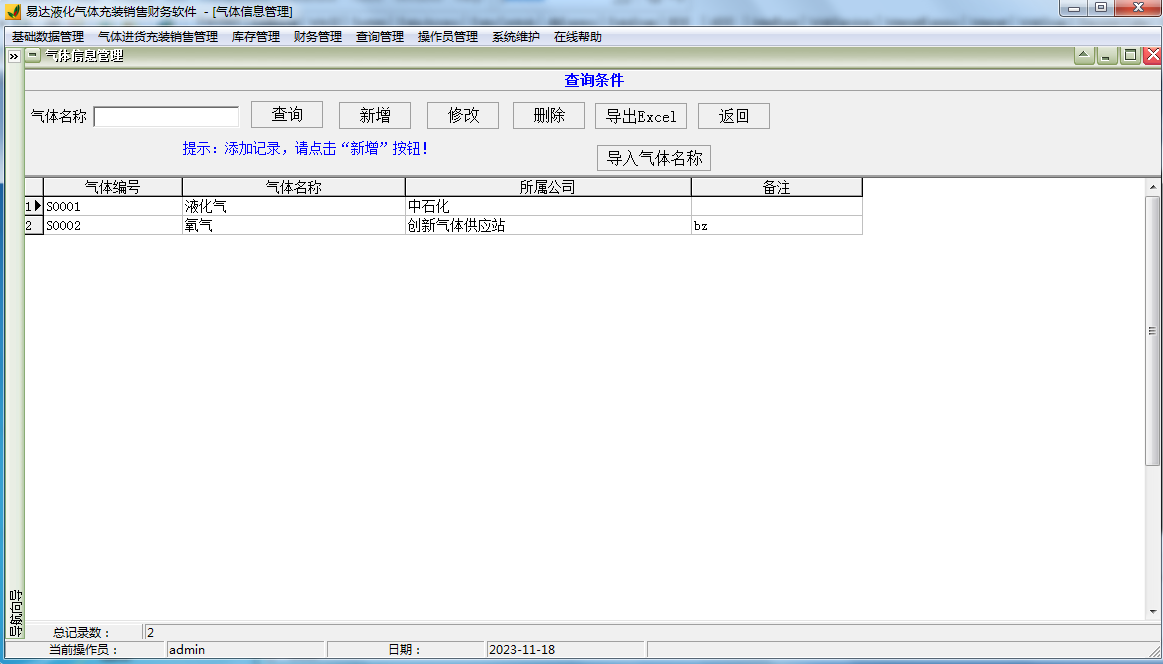Viewport: 1163px width, 664px height.
Task: Open the 查询管理 menu
Action: click(x=380, y=36)
